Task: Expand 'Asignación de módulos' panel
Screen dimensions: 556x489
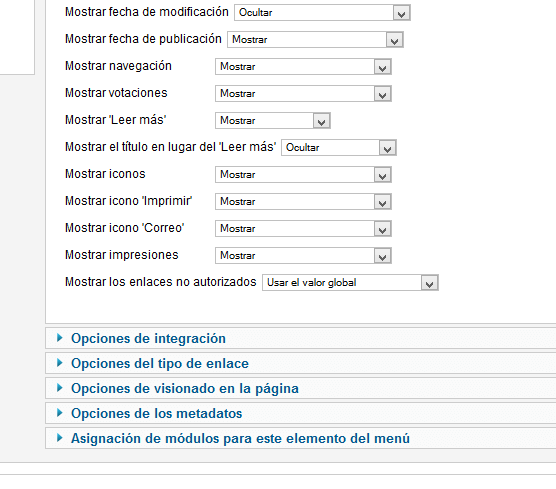Action: click(240, 438)
